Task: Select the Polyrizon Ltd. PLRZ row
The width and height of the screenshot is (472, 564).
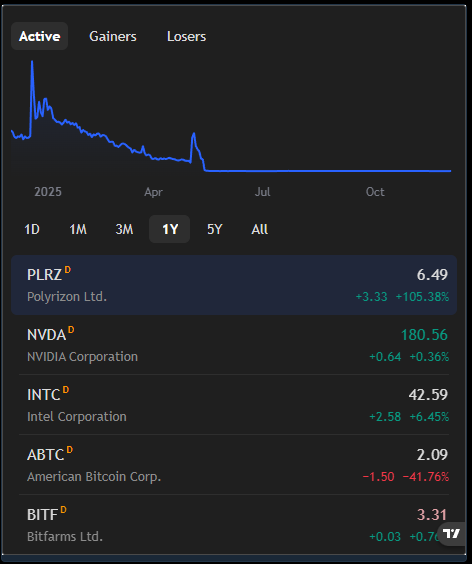Action: [x=234, y=285]
